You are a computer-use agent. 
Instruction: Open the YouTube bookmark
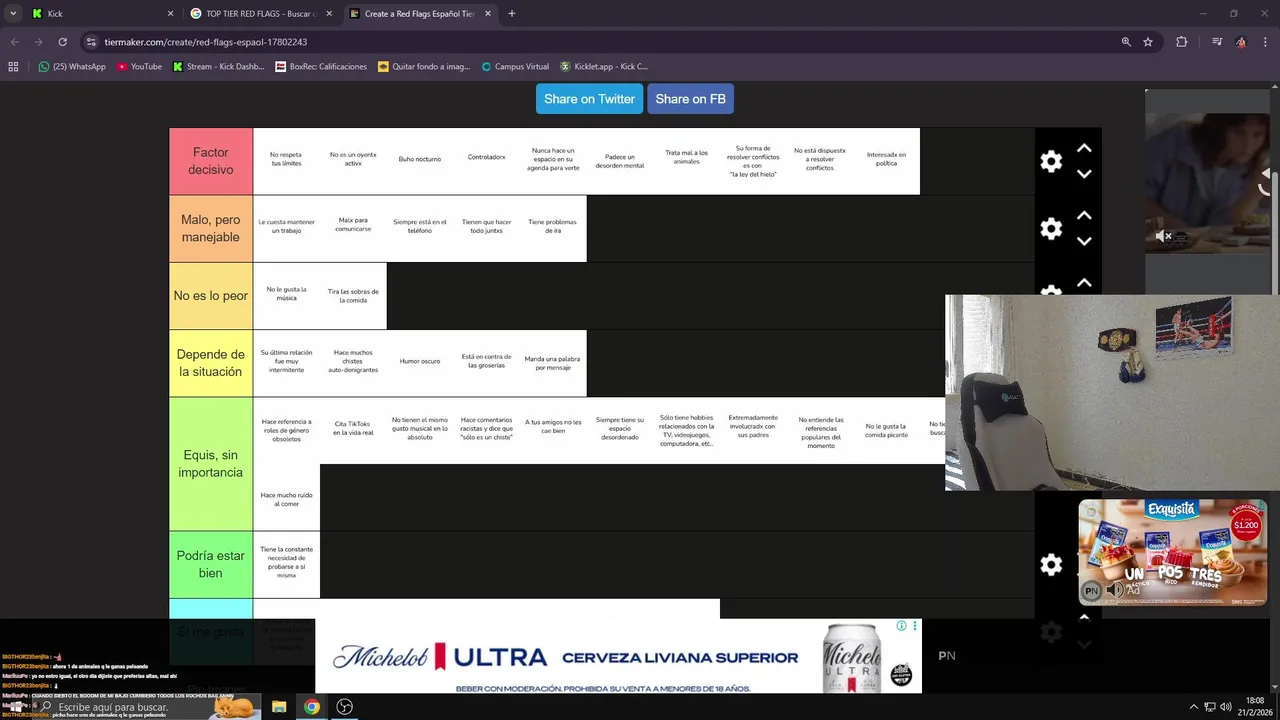click(139, 67)
